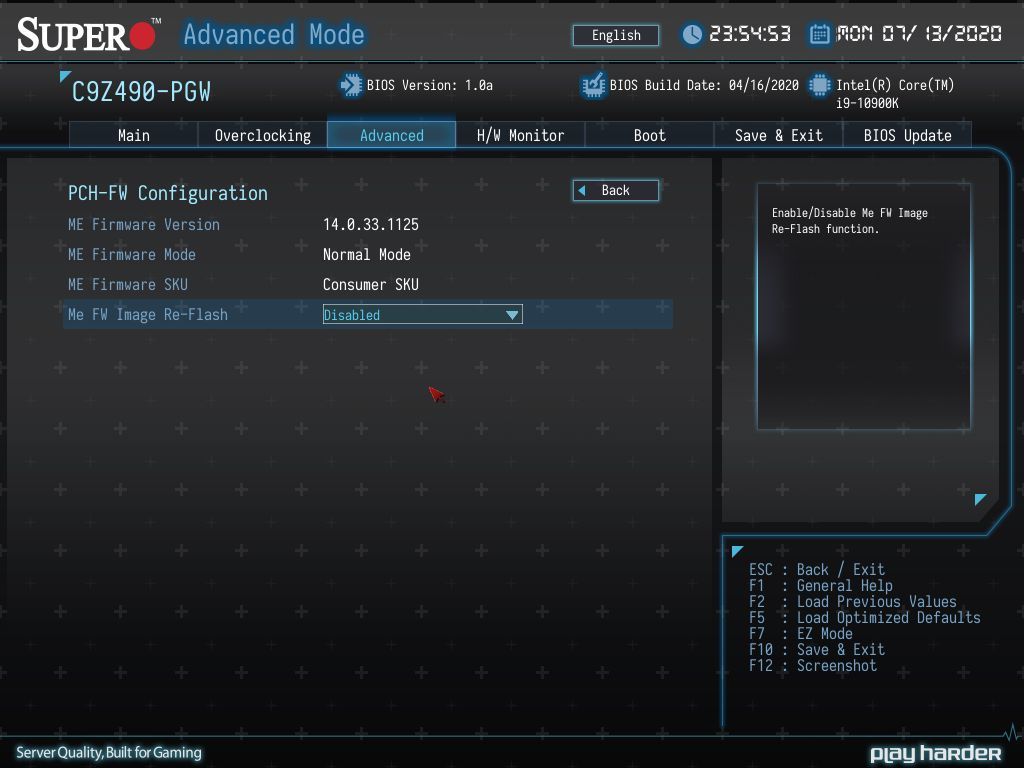Screen dimensions: 1024x768
Task: Switch to the Overclocking tab
Action: click(263, 135)
